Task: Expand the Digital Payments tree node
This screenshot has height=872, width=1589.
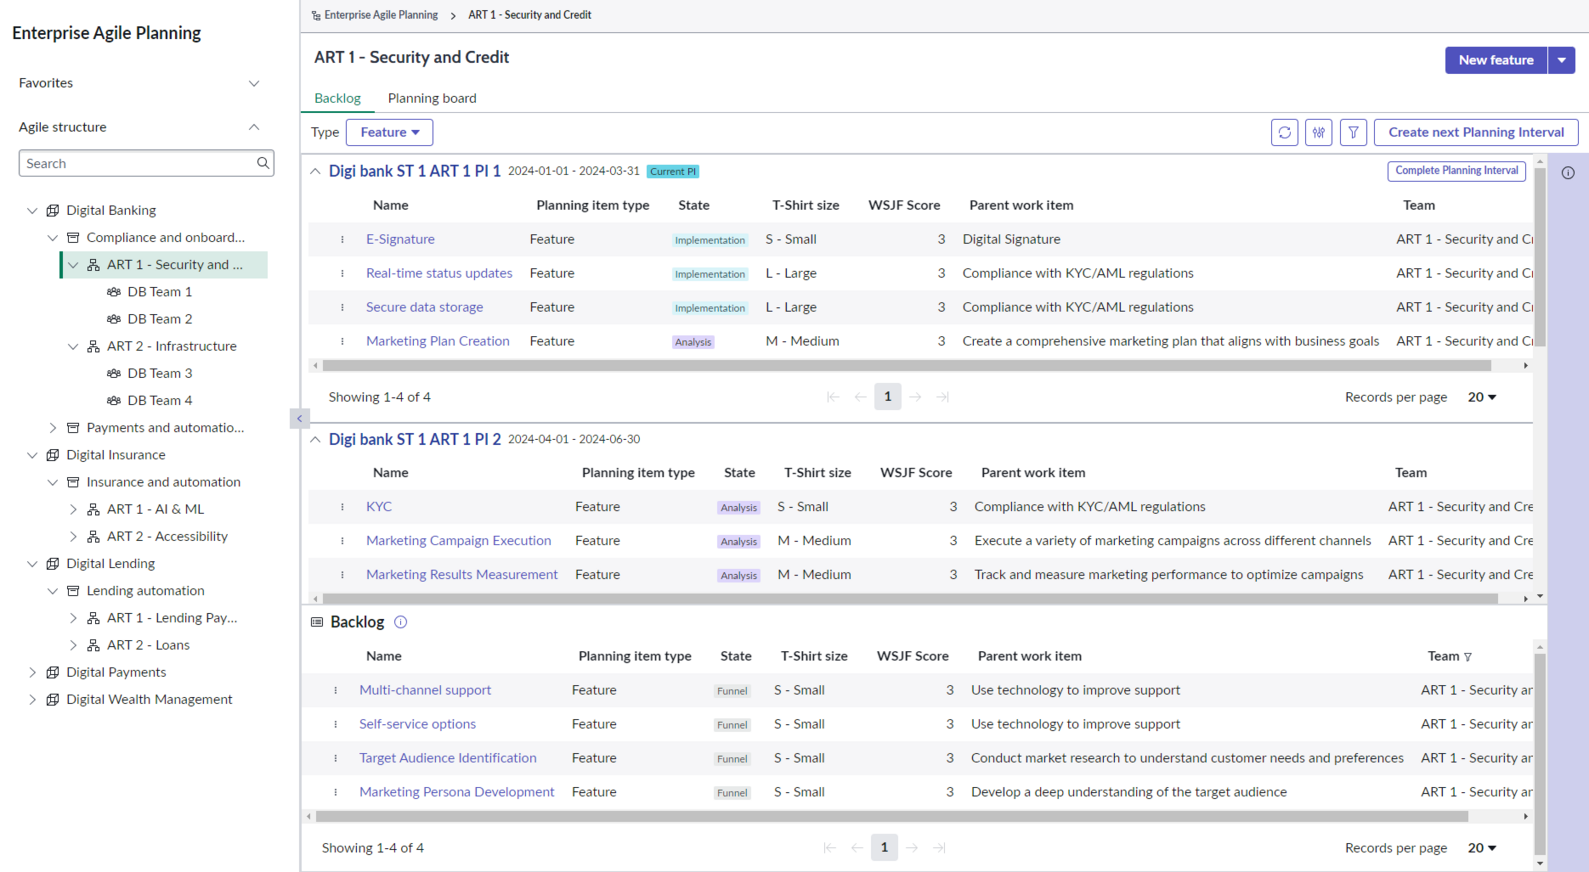Action: [32, 672]
